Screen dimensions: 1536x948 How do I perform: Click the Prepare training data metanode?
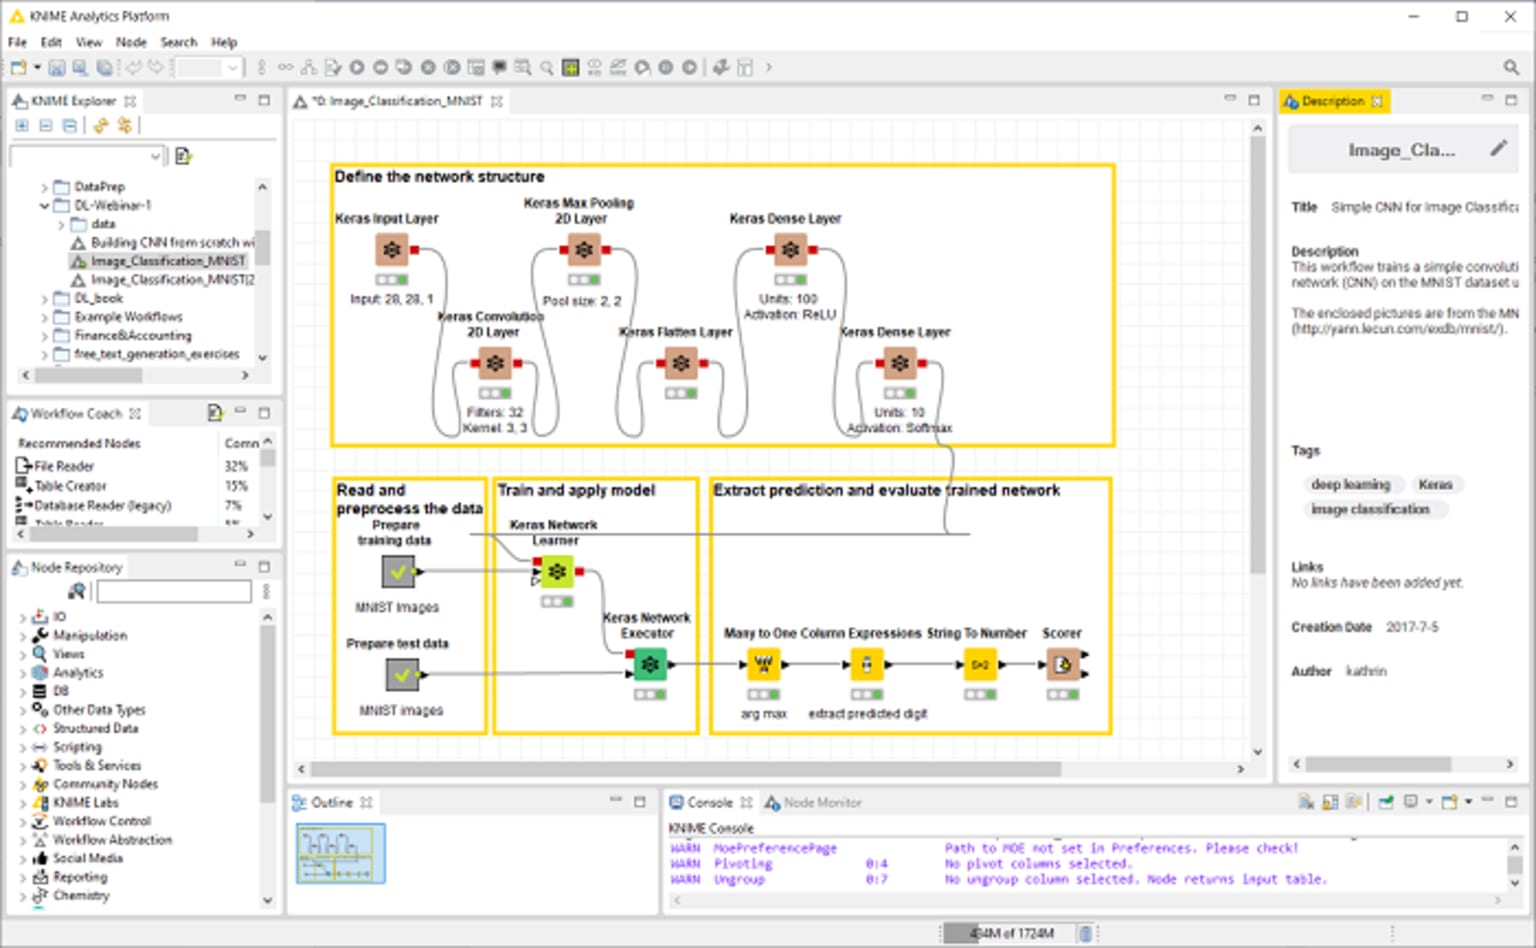pos(398,572)
